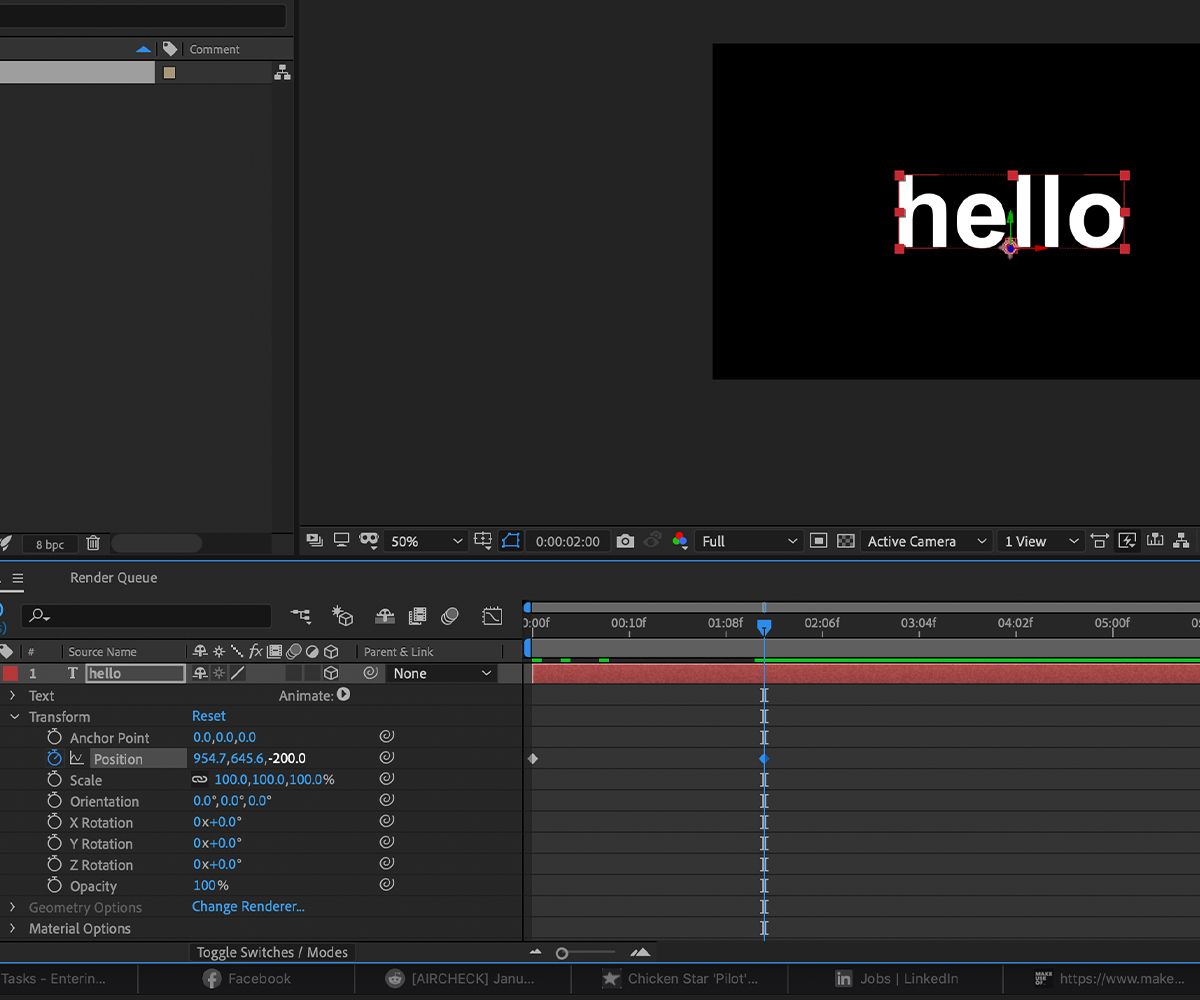Image resolution: width=1200 pixels, height=1000 pixels.
Task: Toggle the Hide Shy Layers switch
Action: coord(383,616)
